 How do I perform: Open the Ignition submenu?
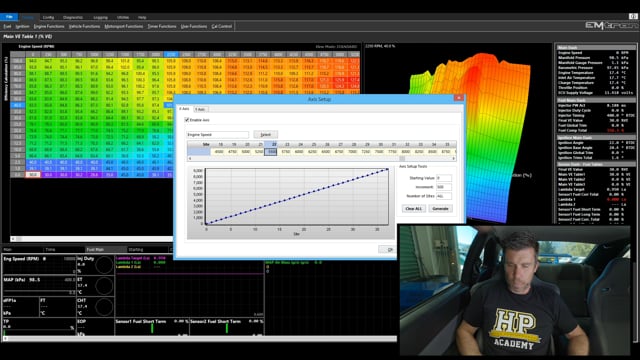[22, 26]
